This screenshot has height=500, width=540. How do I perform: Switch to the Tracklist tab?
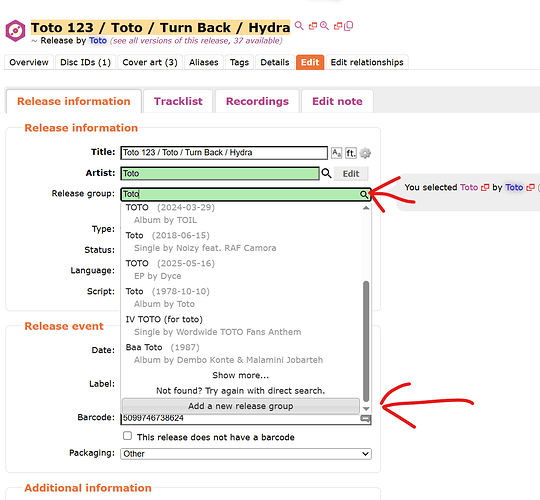(178, 101)
